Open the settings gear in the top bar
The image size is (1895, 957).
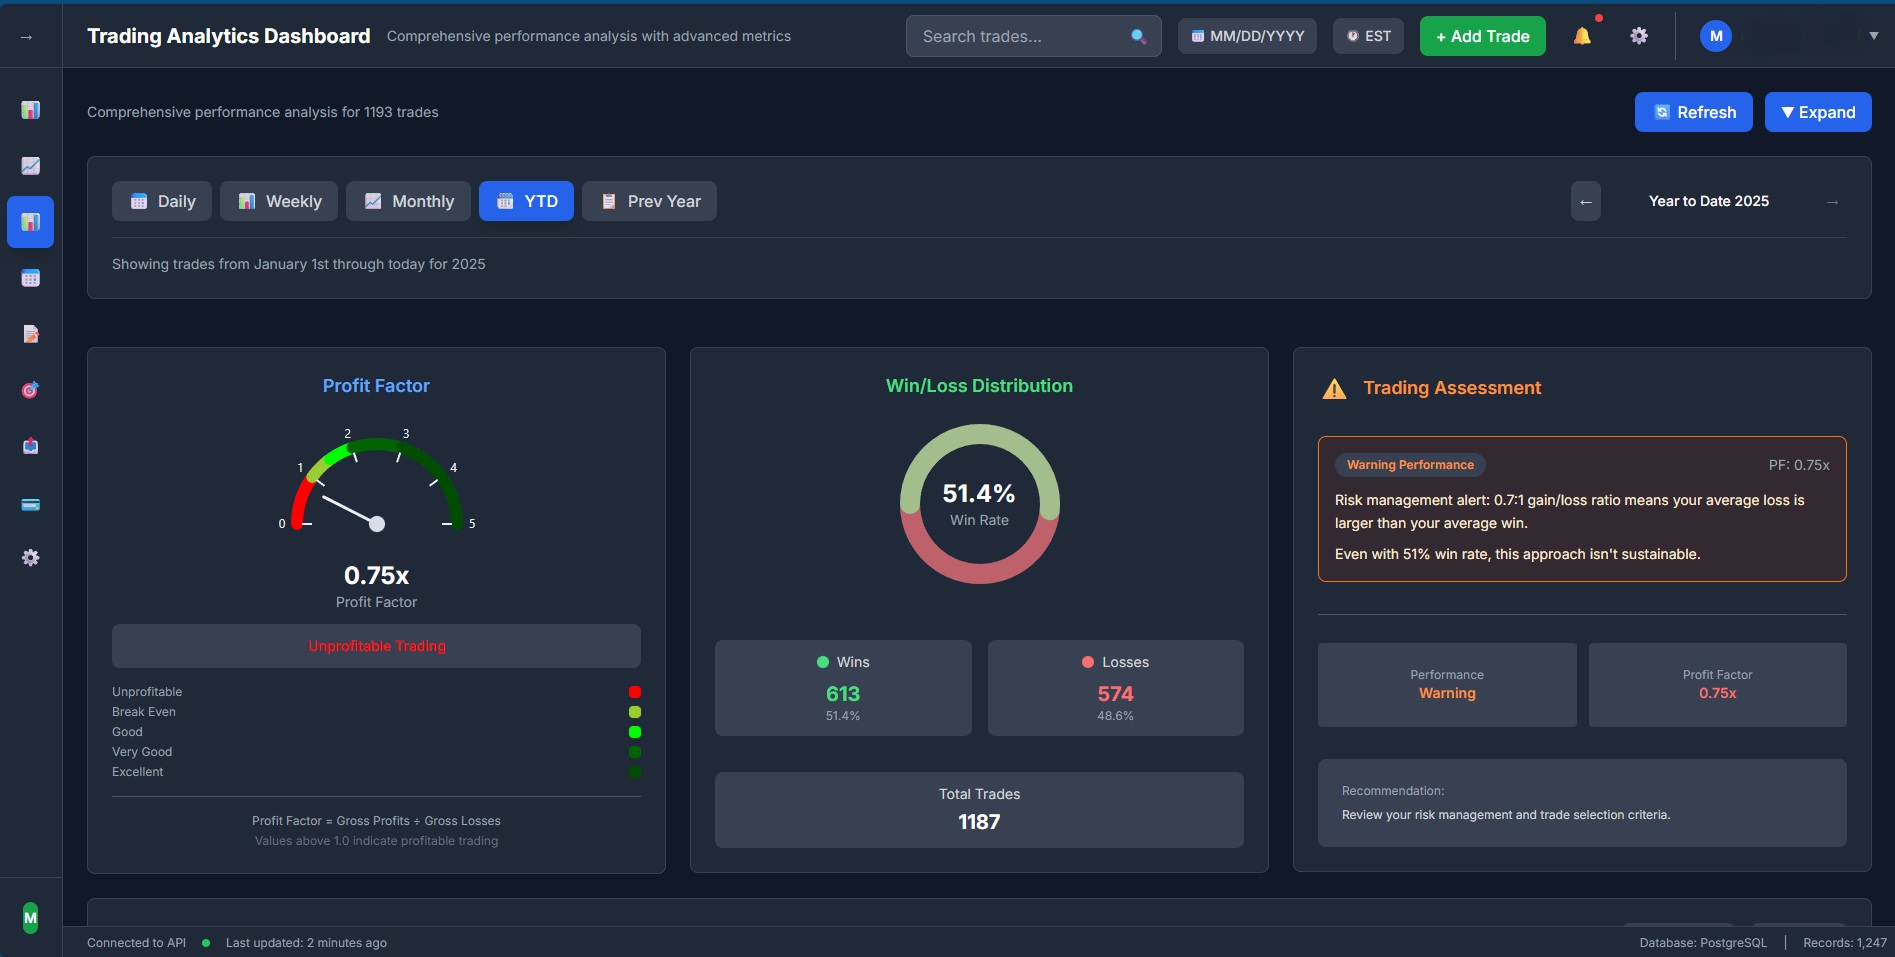click(1639, 35)
